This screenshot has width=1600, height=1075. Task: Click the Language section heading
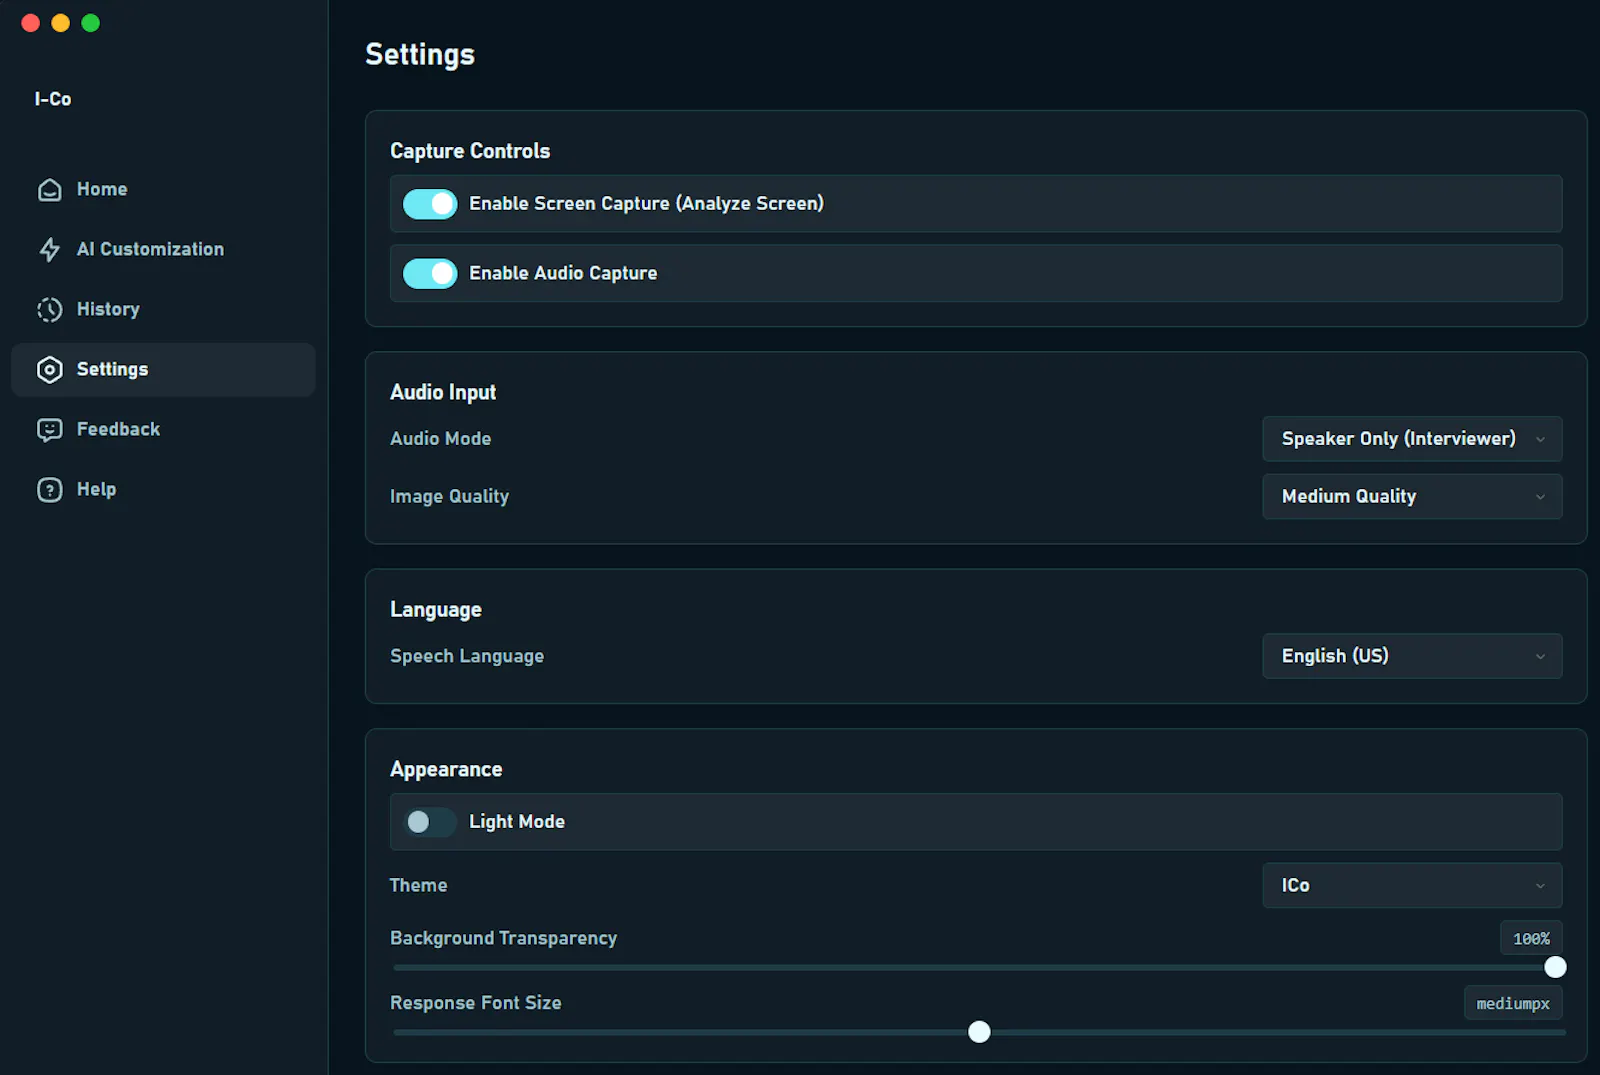(x=436, y=610)
